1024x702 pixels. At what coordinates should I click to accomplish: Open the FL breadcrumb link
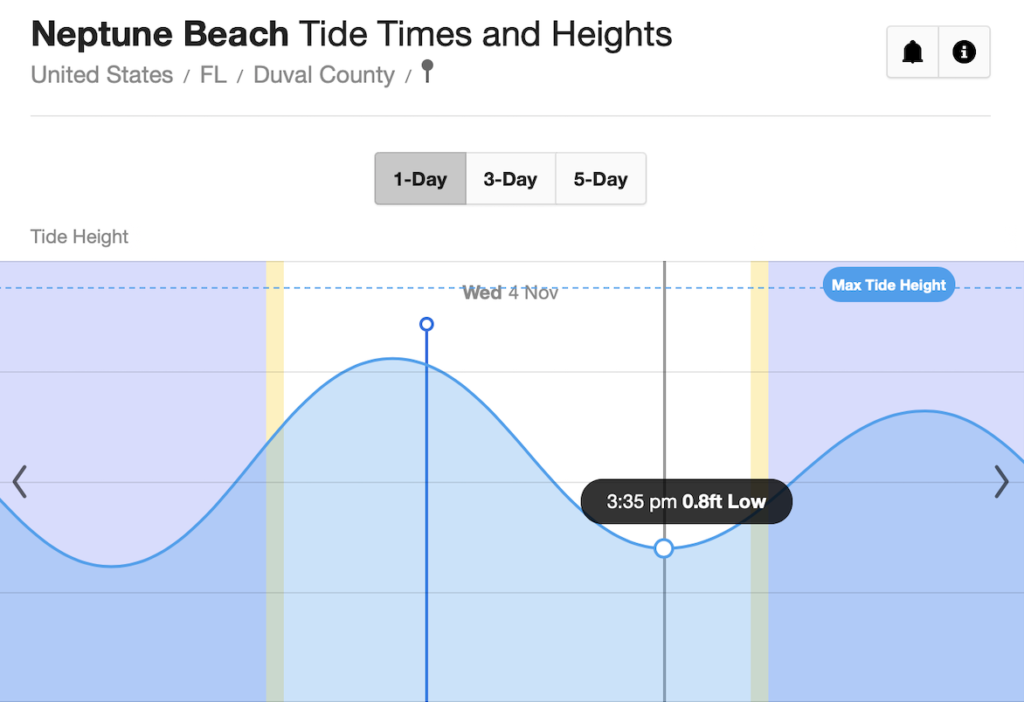coord(213,75)
